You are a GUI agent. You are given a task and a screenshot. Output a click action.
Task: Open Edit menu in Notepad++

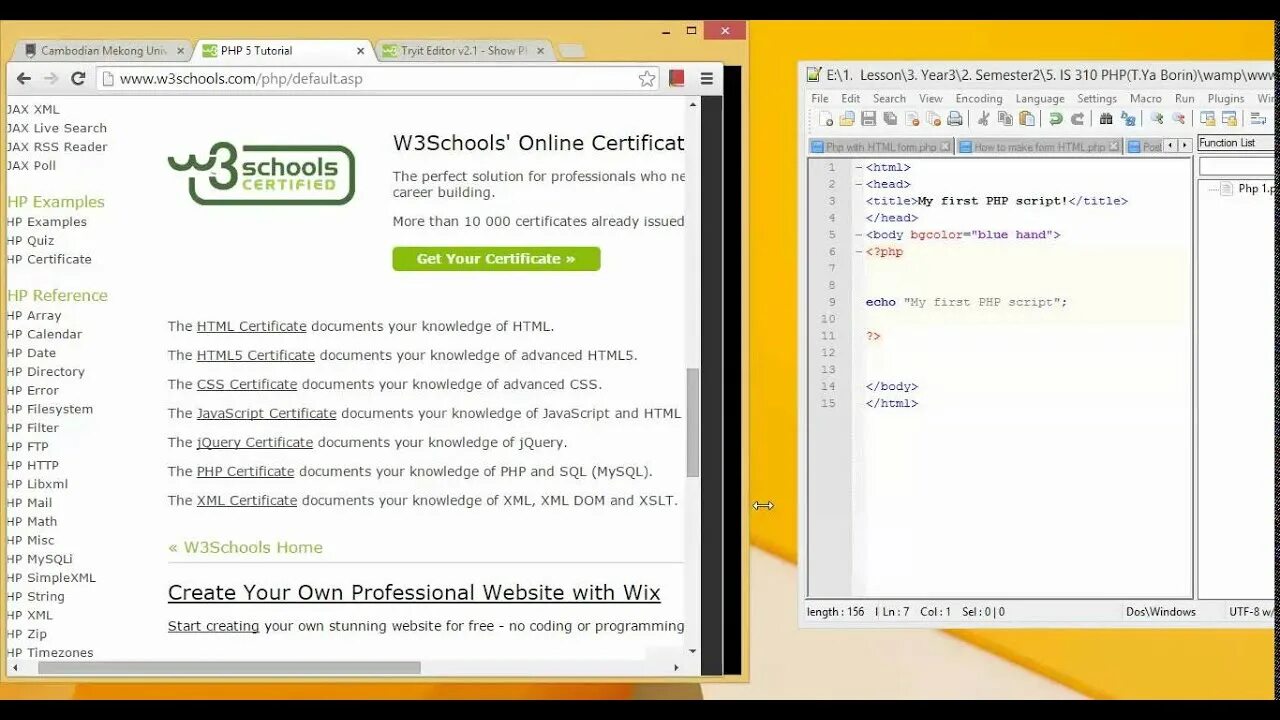coord(850,98)
